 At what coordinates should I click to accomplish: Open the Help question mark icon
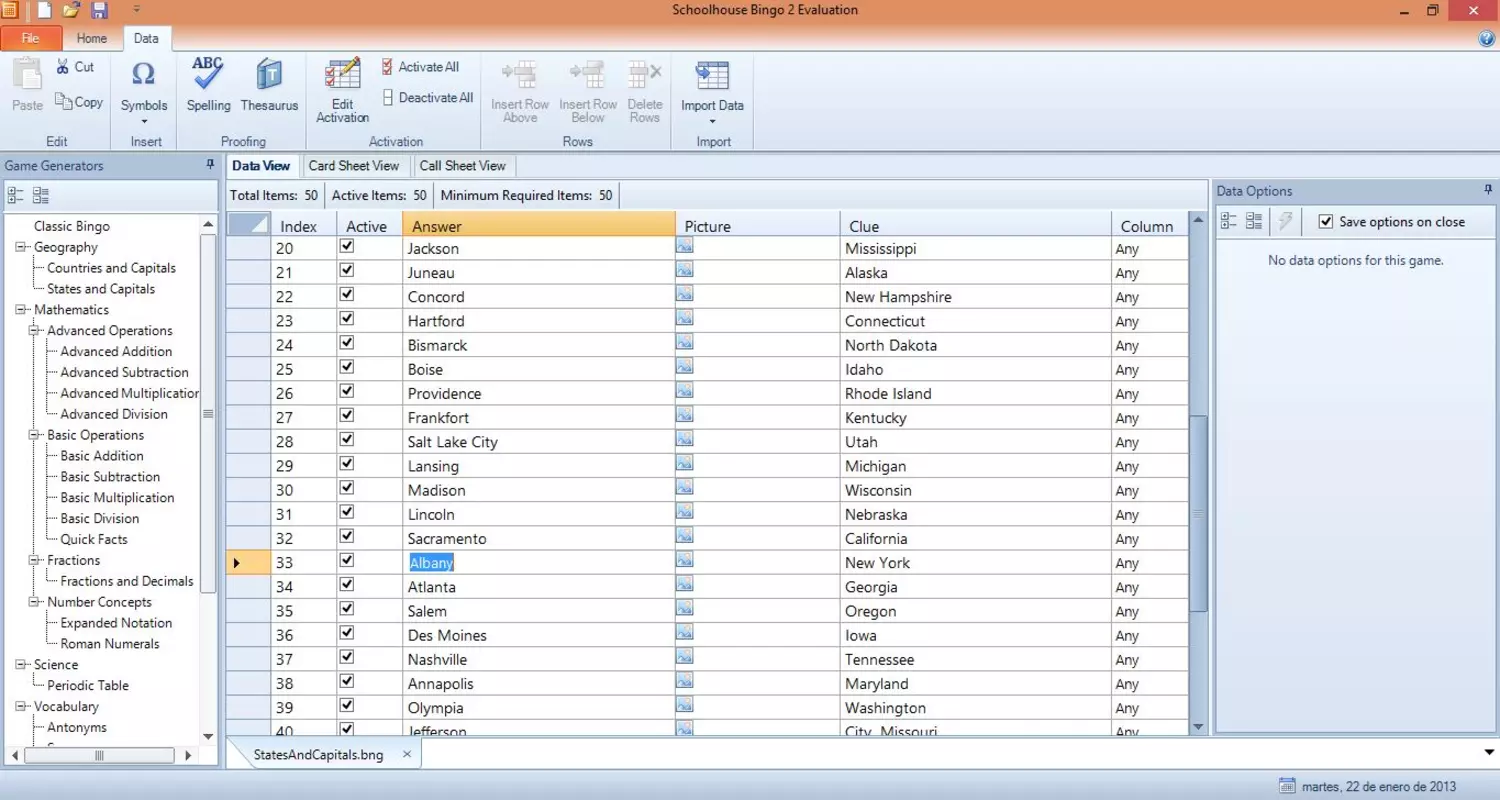coord(1486,39)
